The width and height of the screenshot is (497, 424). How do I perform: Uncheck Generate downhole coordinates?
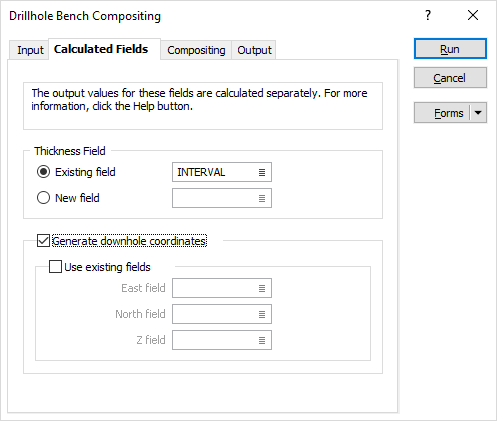point(43,241)
